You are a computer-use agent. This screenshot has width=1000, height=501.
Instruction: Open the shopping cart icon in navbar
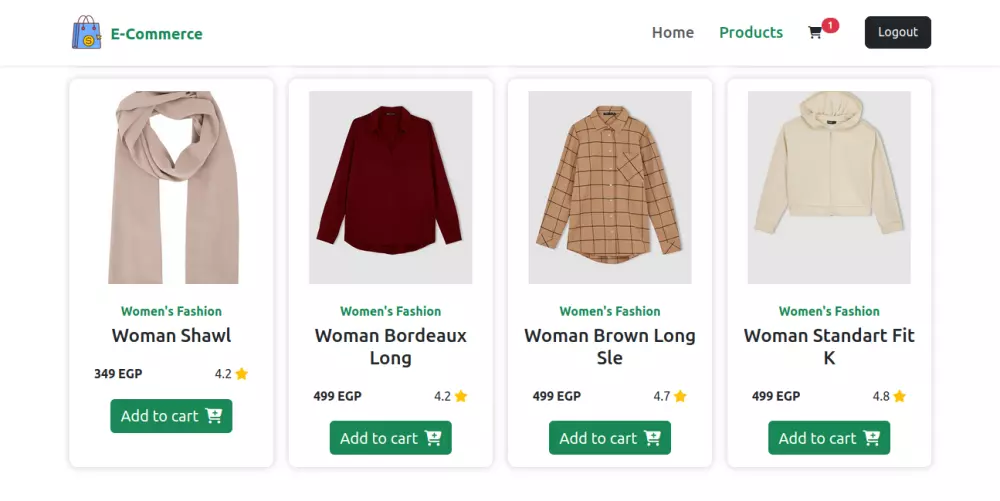click(x=815, y=33)
